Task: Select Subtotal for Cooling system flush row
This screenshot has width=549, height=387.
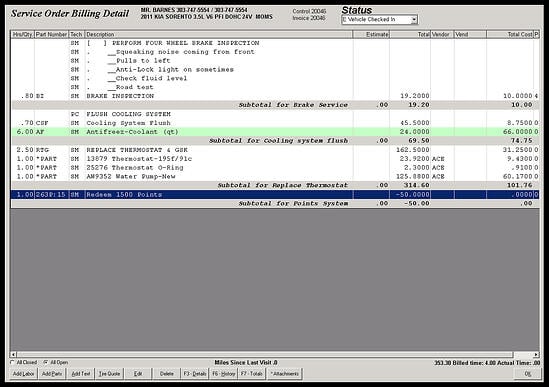Action: pos(275,140)
